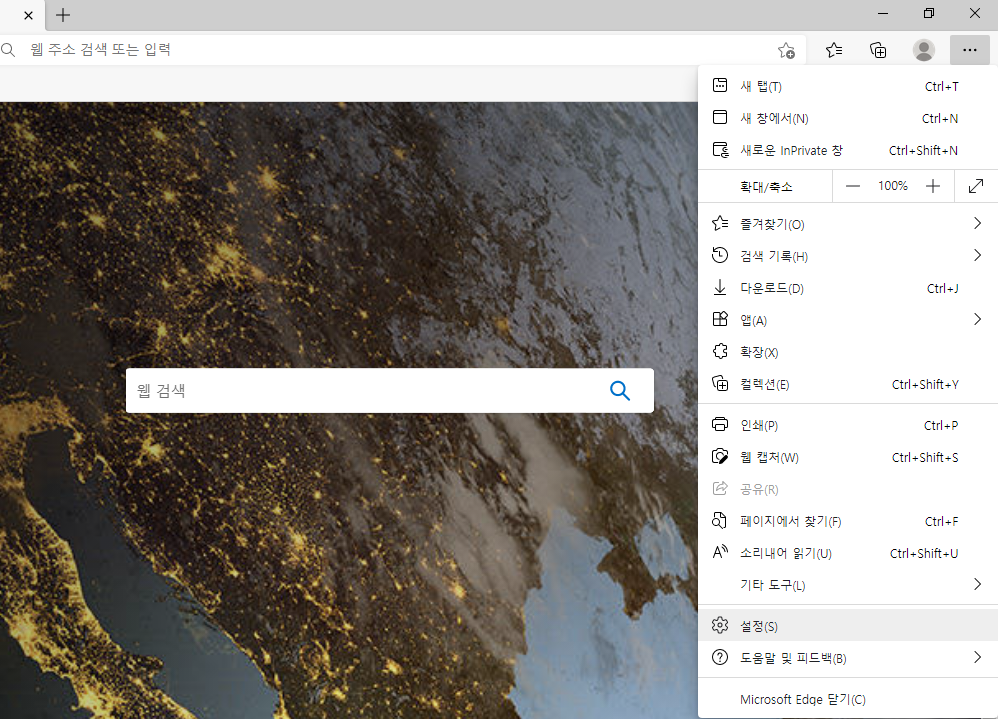998x719 pixels.
Task: Click the profile avatar icon
Action: tap(924, 50)
